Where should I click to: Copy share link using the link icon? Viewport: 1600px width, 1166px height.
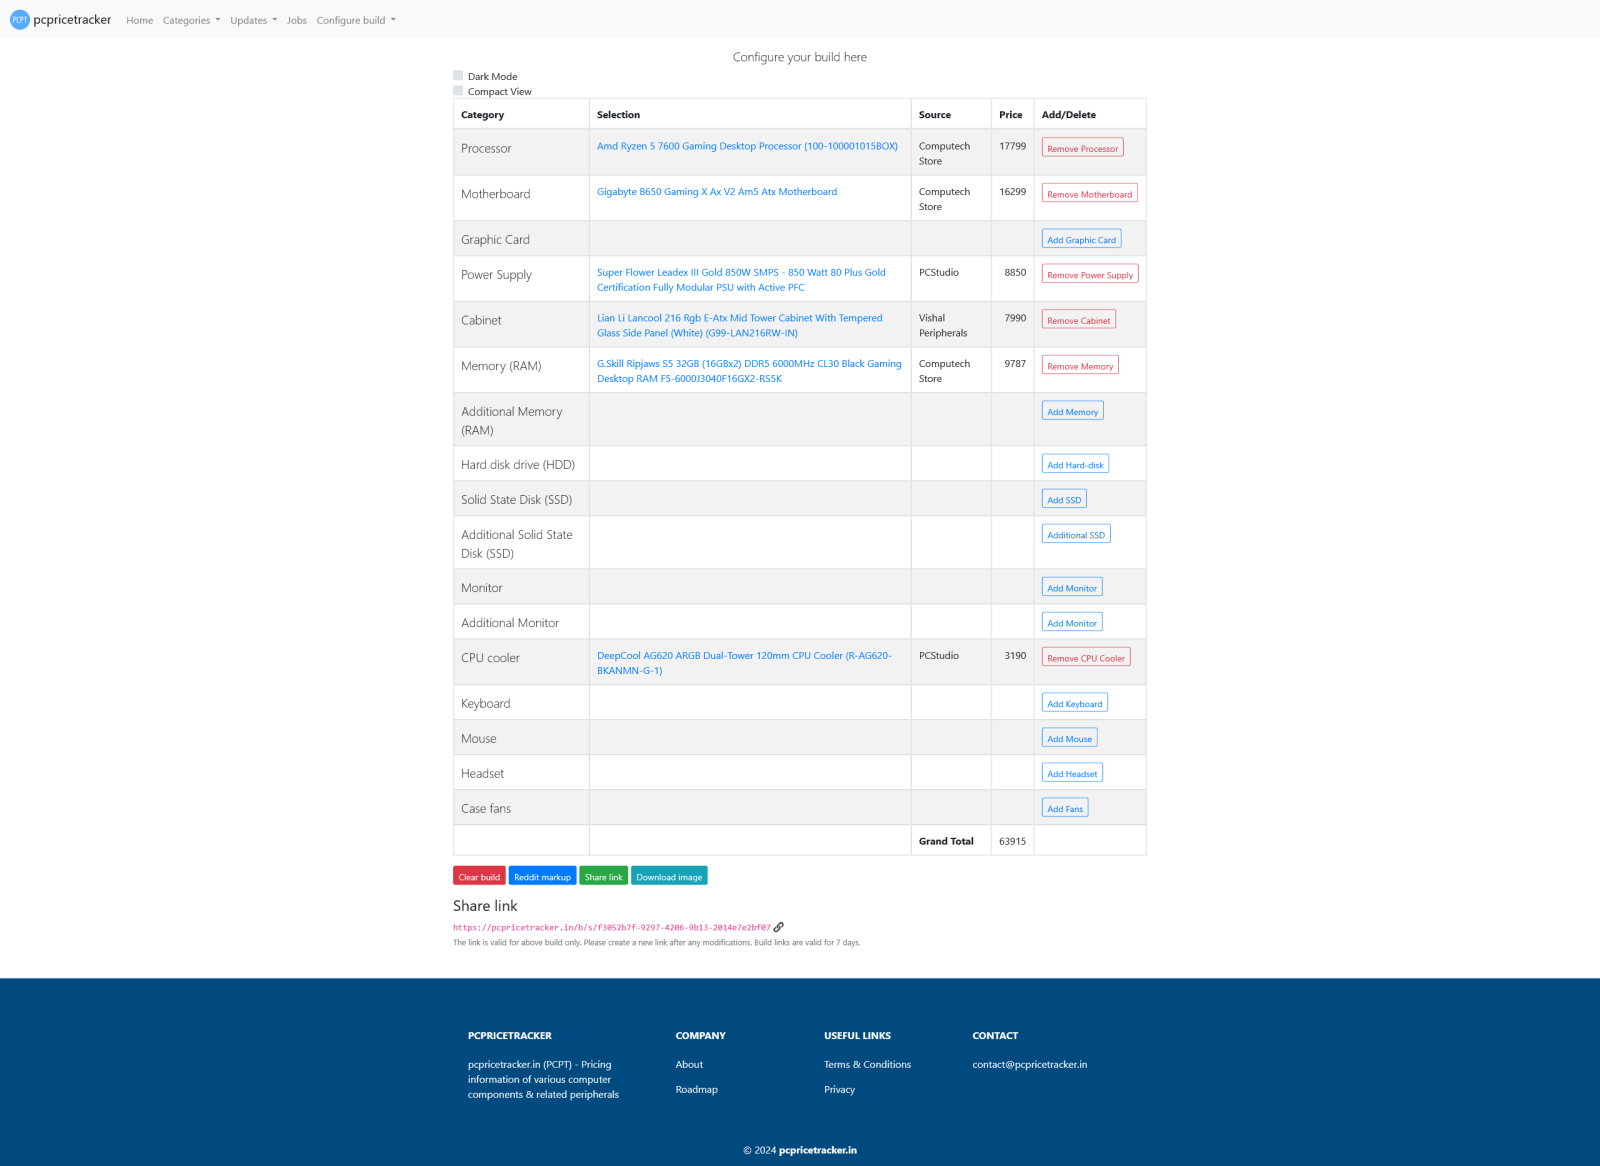(779, 927)
